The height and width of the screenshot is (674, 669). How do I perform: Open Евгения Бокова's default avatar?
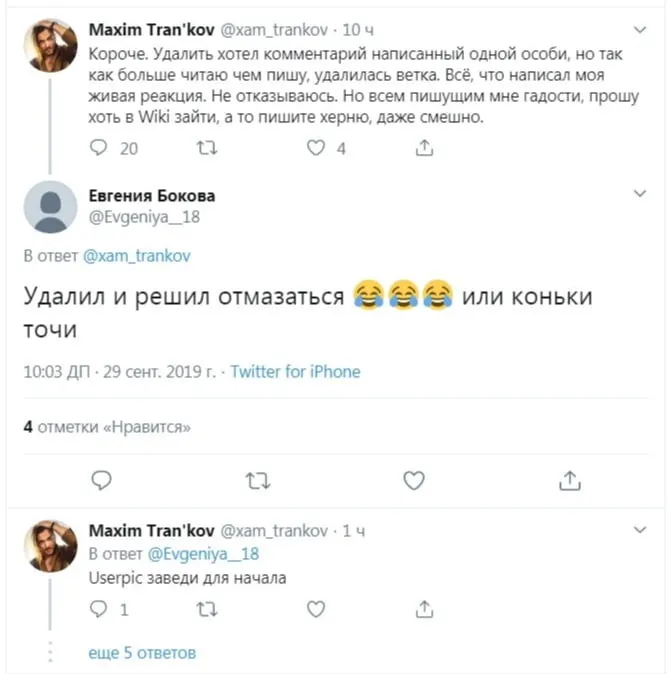pyautogui.click(x=50, y=206)
